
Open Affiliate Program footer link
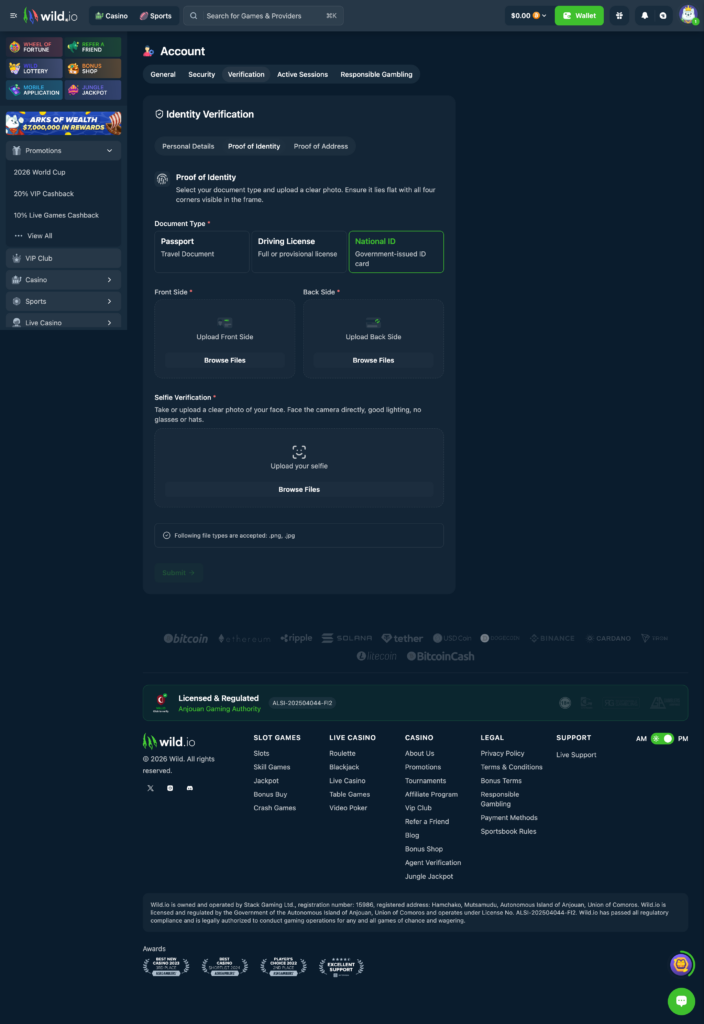(x=431, y=795)
